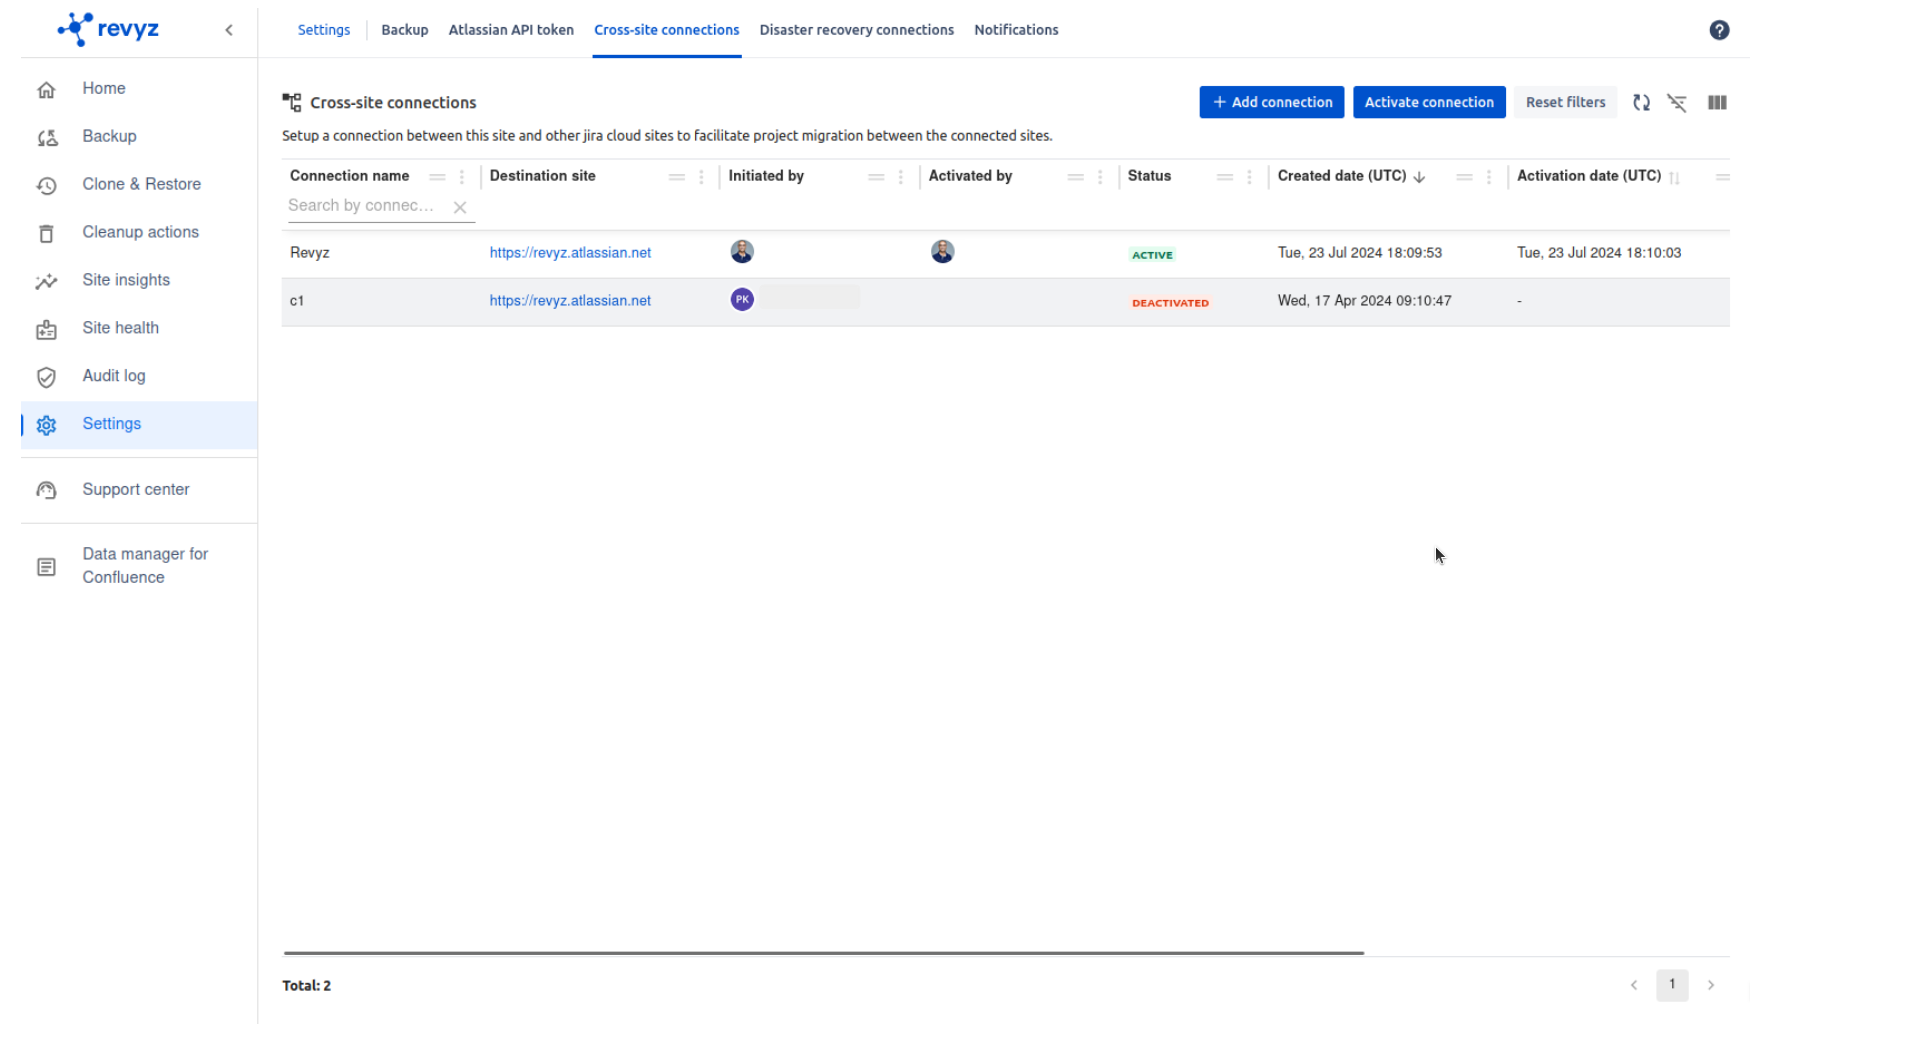Focus the Search by connection name field

(x=363, y=206)
